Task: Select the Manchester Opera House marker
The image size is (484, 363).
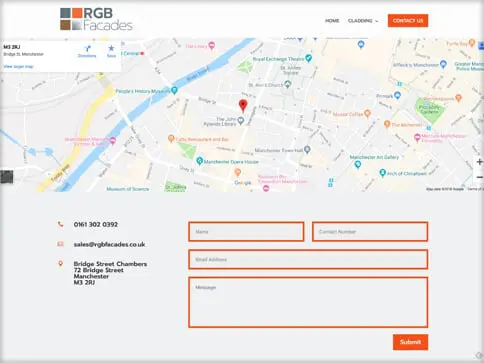Action: [x=200, y=161]
